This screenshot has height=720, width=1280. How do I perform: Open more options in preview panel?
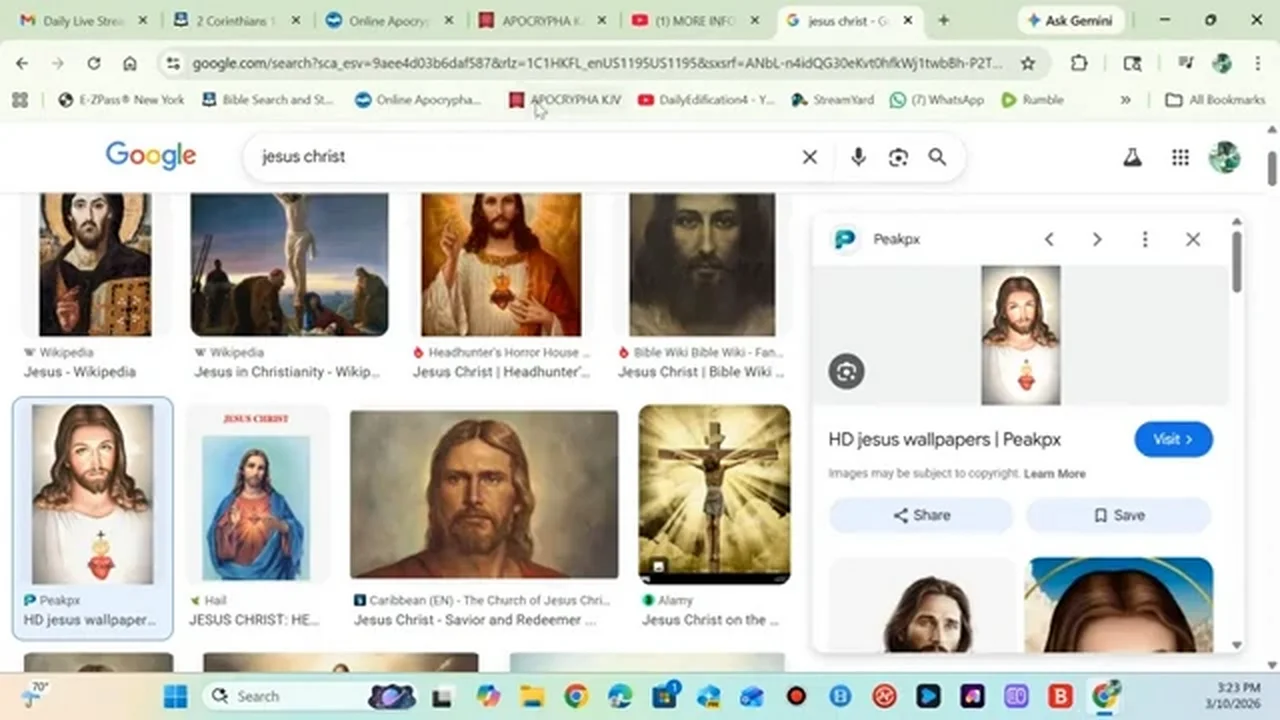coord(1145,240)
